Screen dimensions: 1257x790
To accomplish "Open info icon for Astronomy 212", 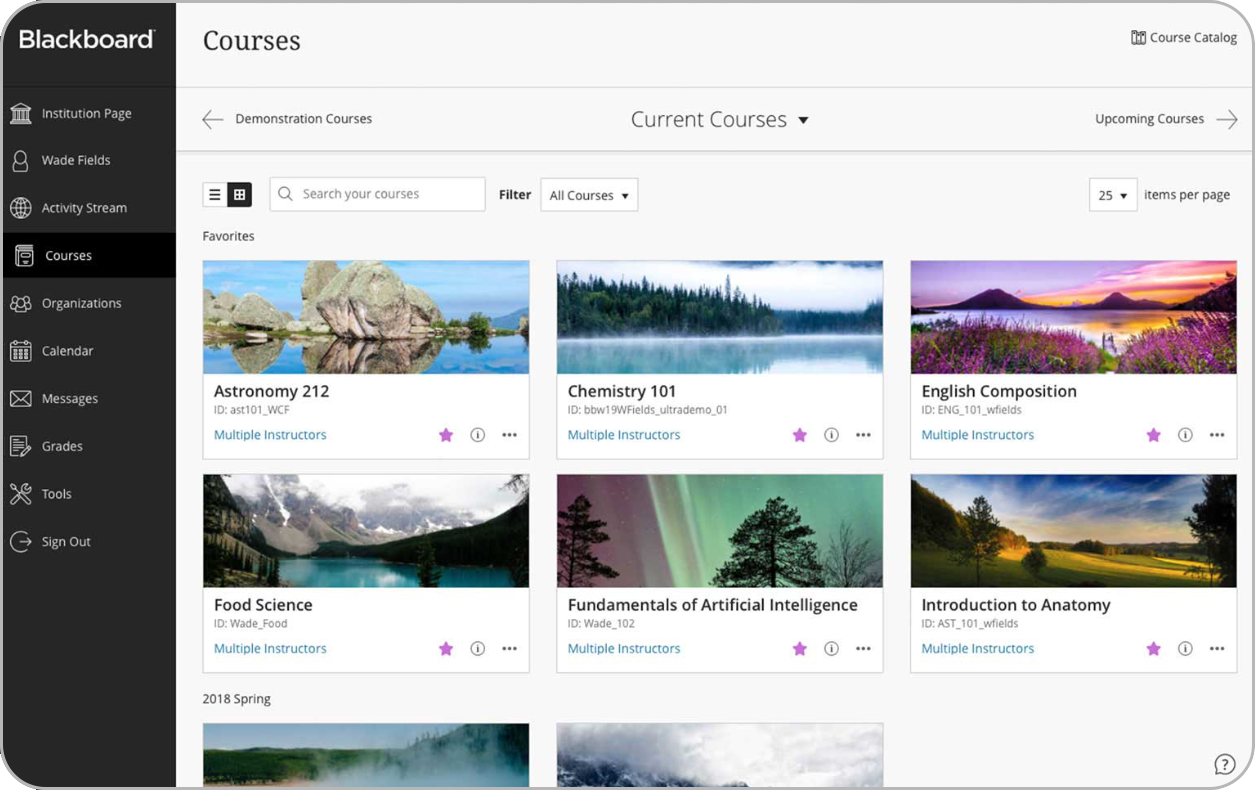I will coord(478,435).
